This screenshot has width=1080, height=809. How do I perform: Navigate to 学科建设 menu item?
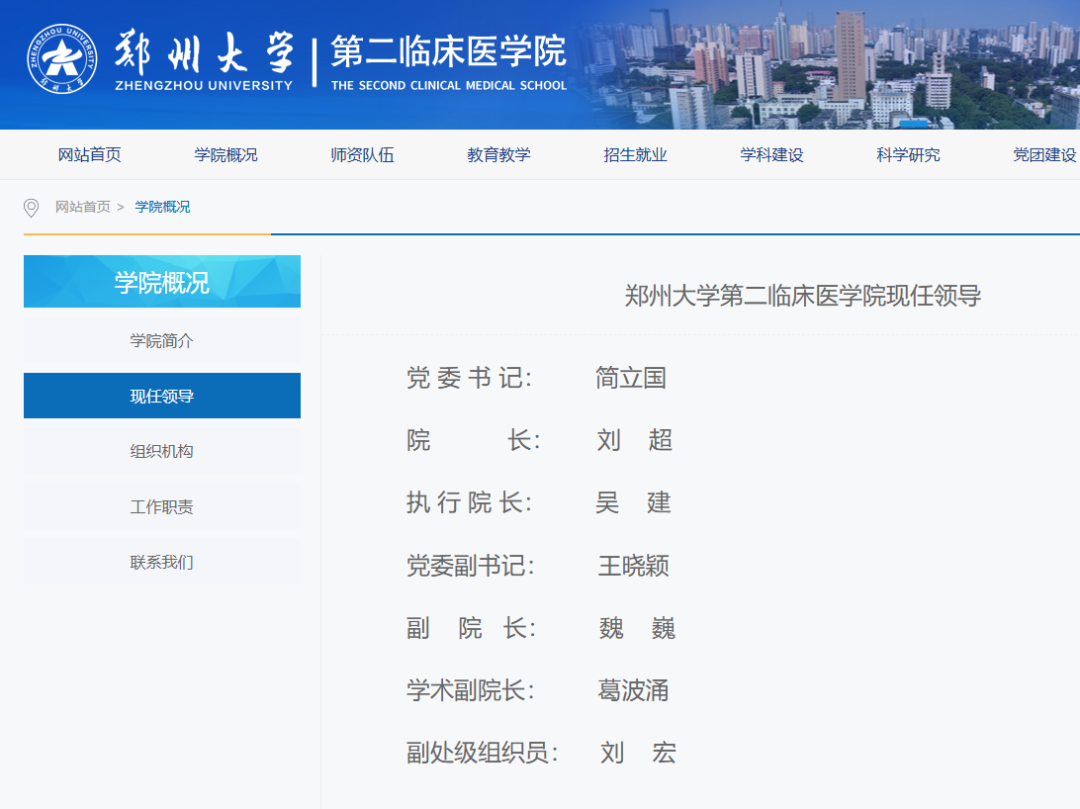coord(771,155)
